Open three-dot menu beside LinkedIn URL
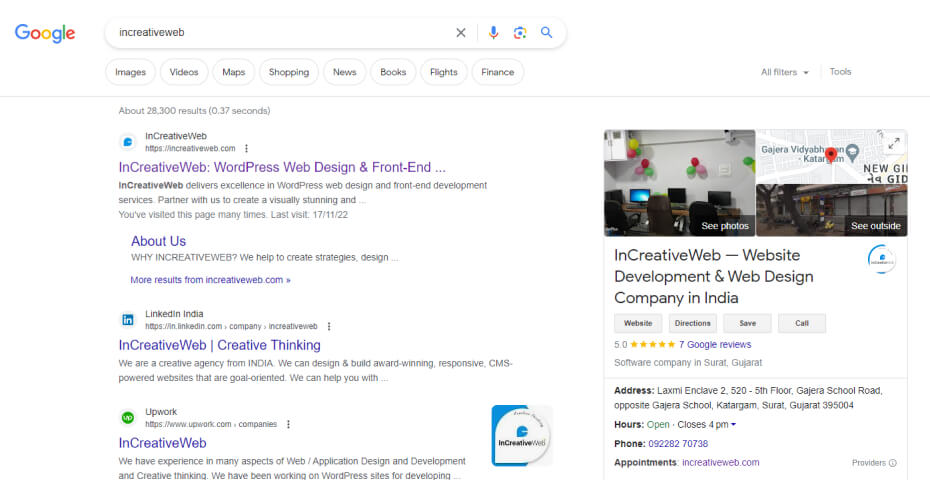 329,326
